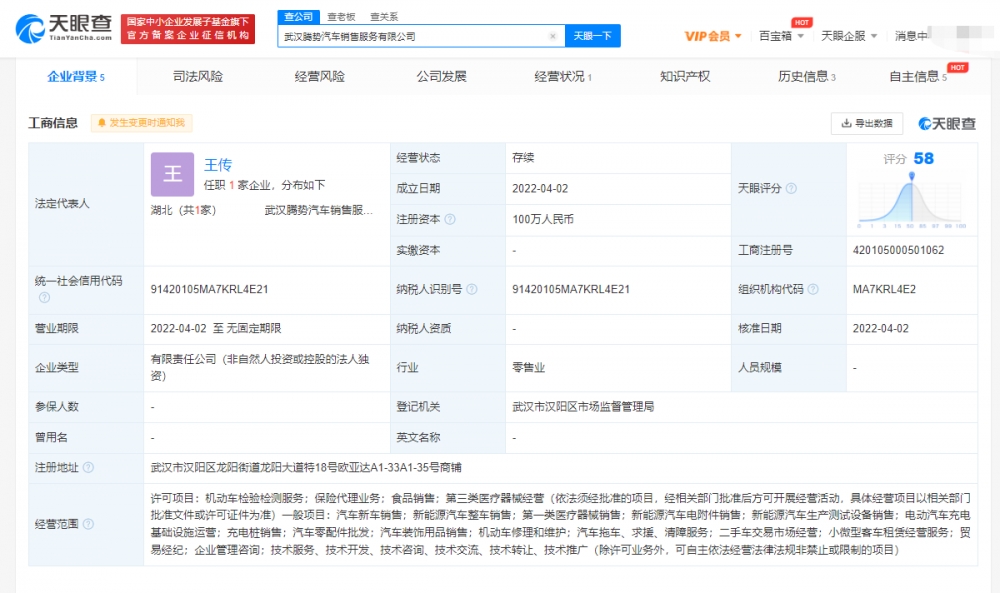This screenshot has height=593, width=1000.
Task: Click the help icon next to 注册地址
Action: point(88,467)
